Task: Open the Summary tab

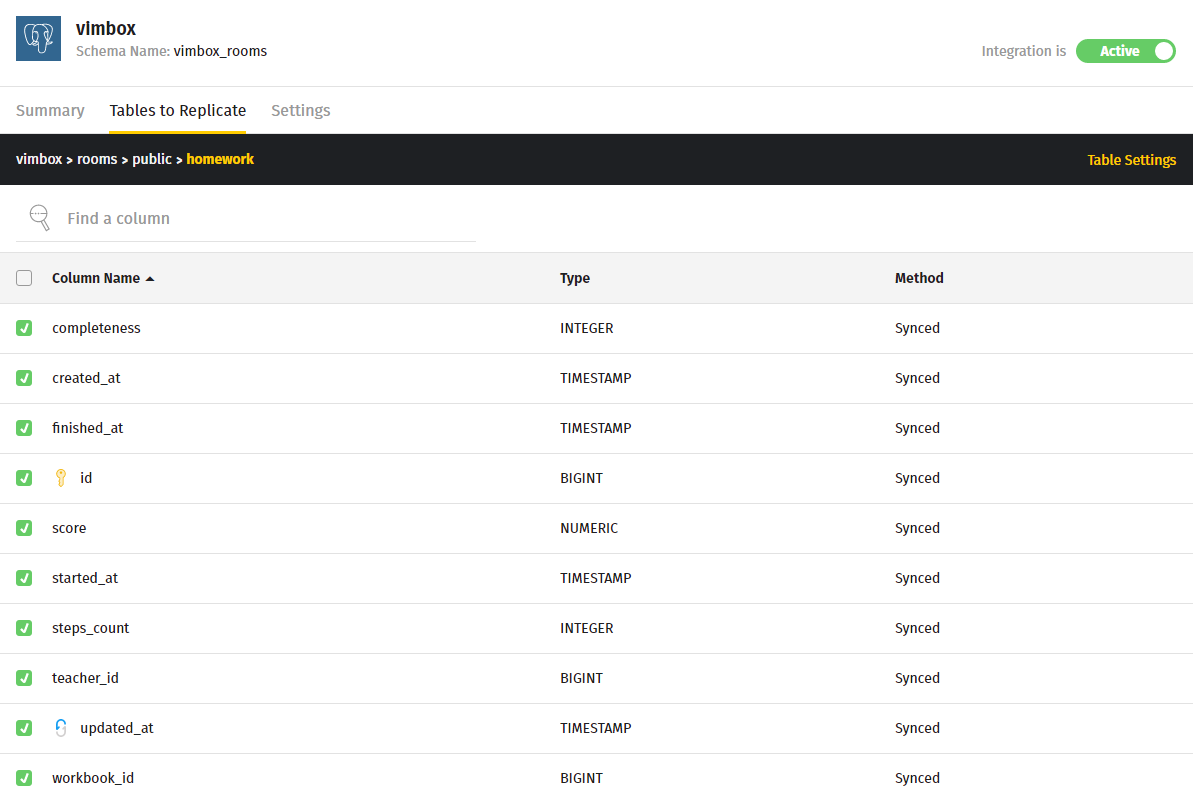Action: 50,110
